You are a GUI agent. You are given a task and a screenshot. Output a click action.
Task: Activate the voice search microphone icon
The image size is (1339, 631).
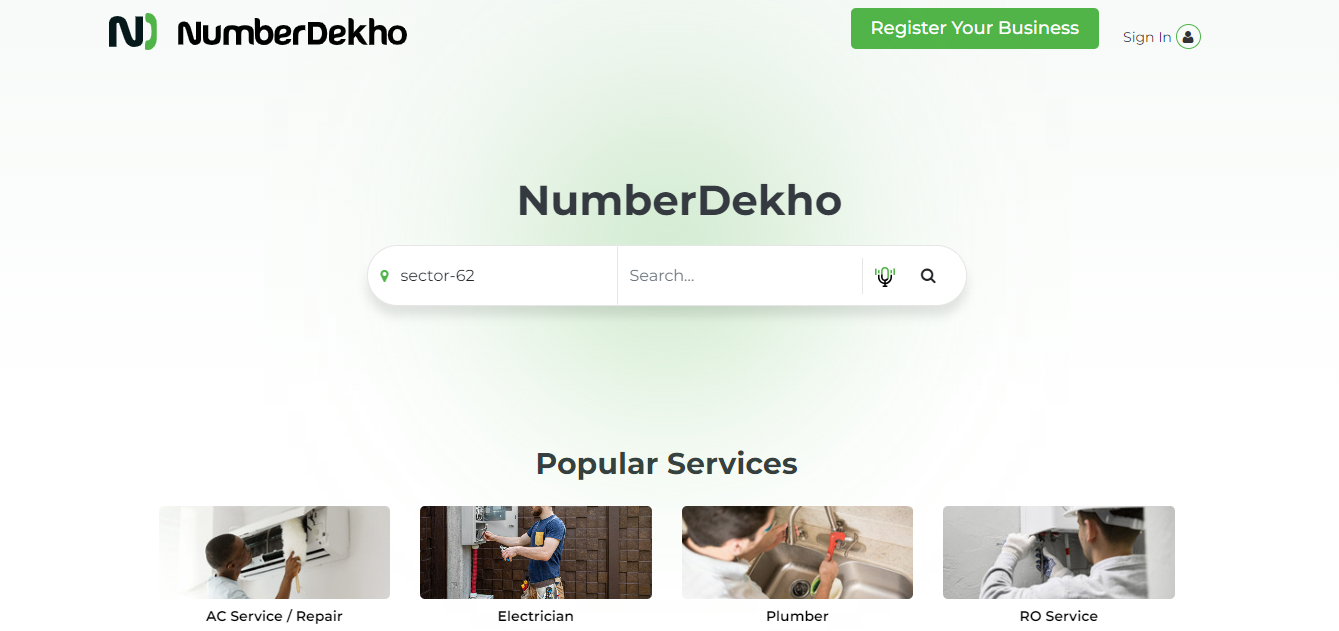(885, 276)
